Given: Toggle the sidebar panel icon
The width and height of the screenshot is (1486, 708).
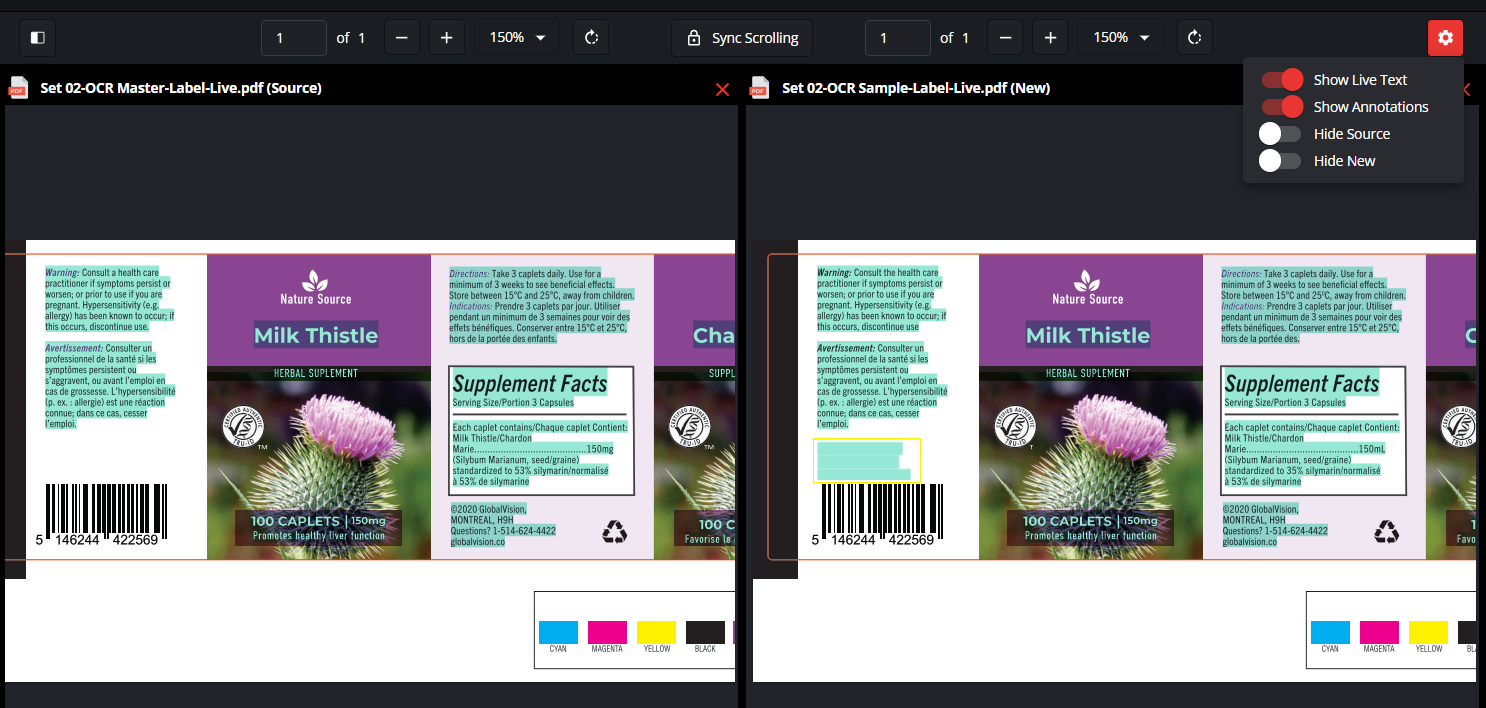Looking at the screenshot, I should coord(38,38).
